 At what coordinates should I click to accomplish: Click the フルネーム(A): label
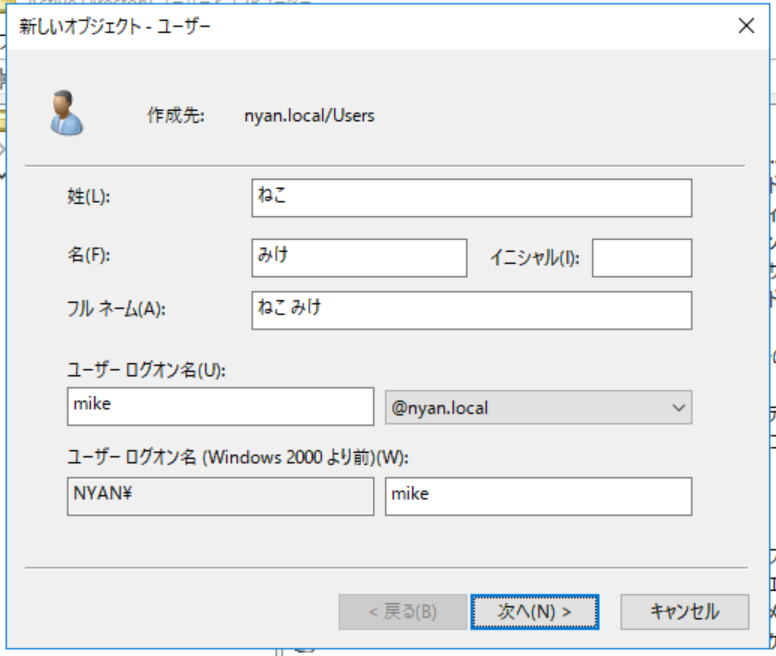[115, 308]
